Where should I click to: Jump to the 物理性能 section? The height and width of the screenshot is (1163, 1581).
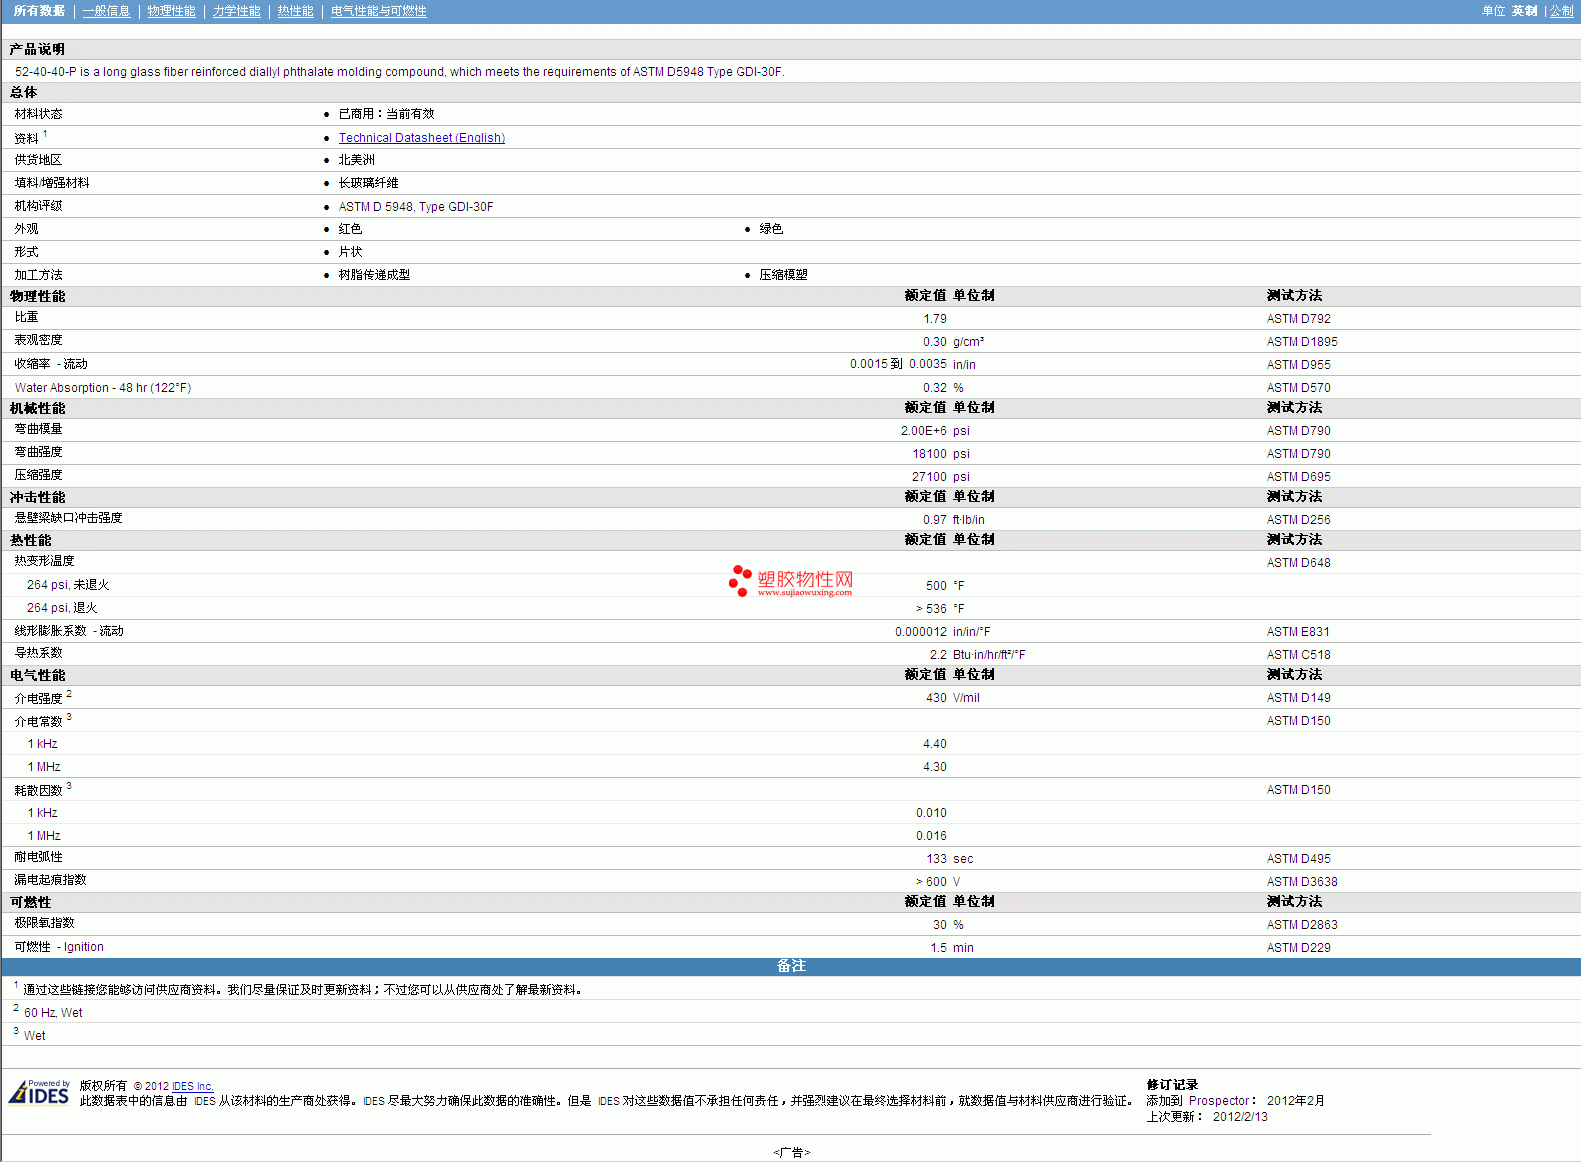point(171,11)
